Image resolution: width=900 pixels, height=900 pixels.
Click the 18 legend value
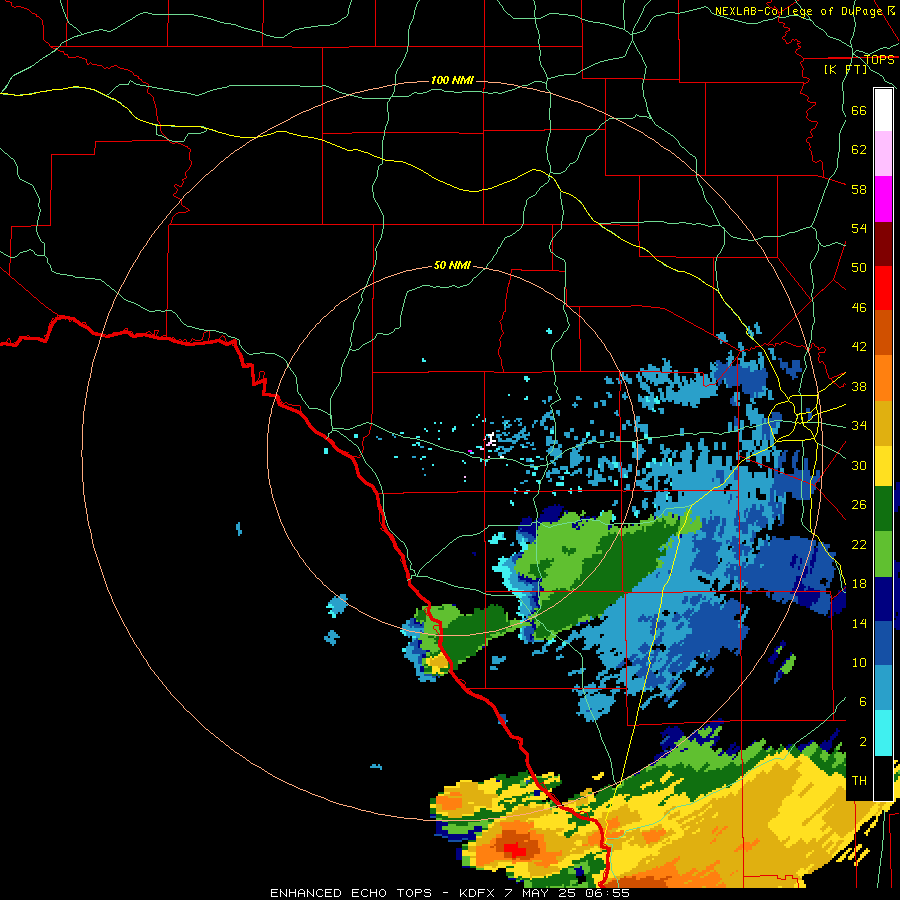[x=859, y=584]
